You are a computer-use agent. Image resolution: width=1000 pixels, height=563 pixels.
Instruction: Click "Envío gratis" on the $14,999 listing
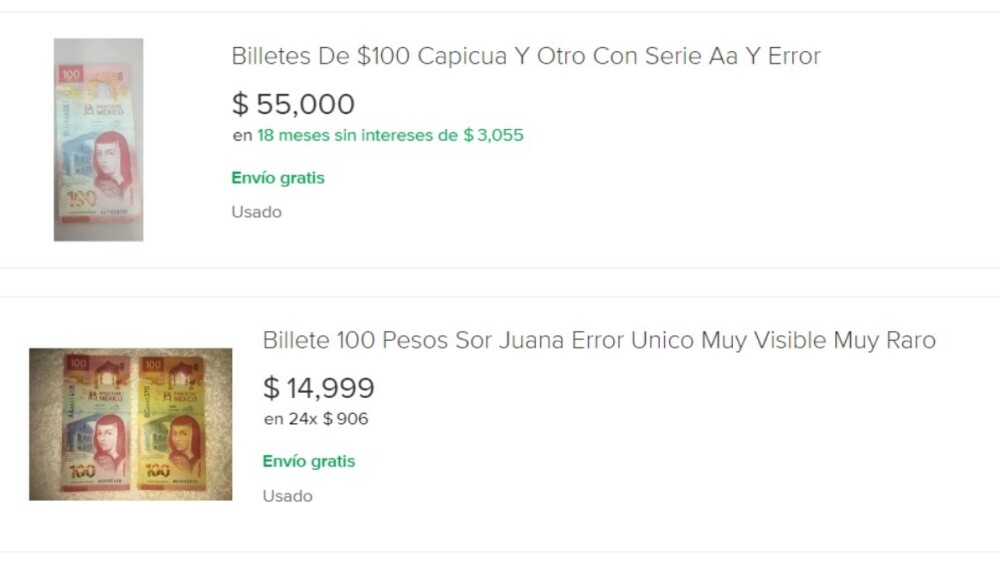(309, 461)
